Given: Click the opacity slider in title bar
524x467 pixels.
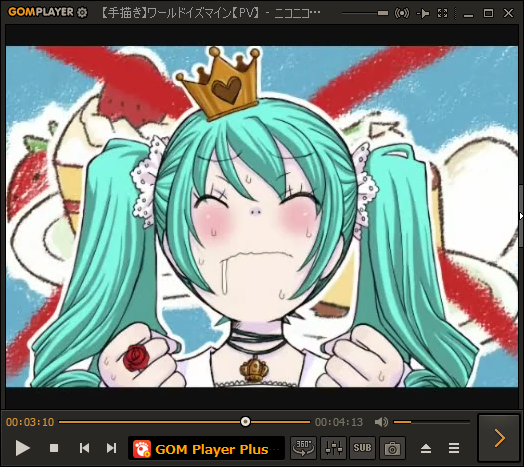Looking at the screenshot, I should [x=365, y=13].
